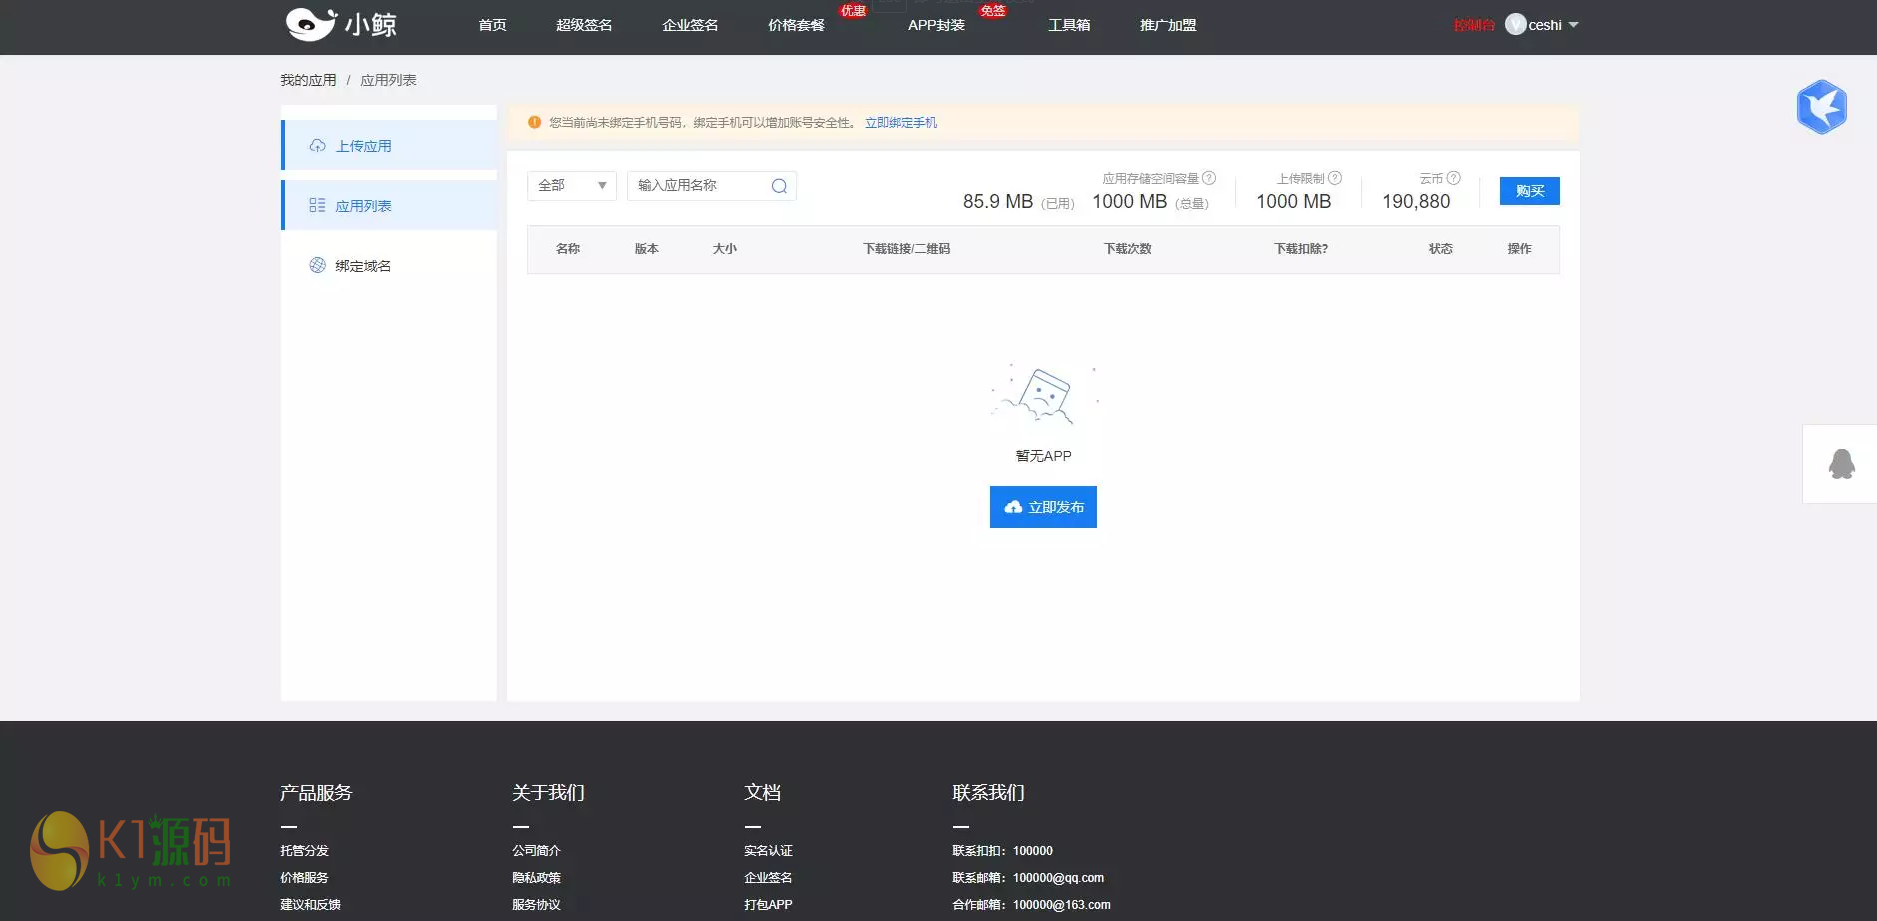
Task: Expand the 下载扣除 column header
Action: click(1300, 249)
